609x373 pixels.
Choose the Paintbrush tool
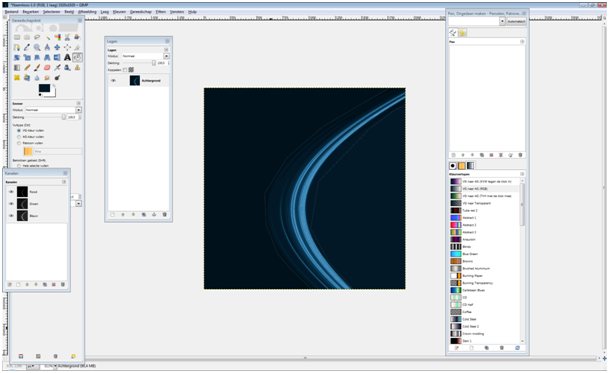click(37, 68)
